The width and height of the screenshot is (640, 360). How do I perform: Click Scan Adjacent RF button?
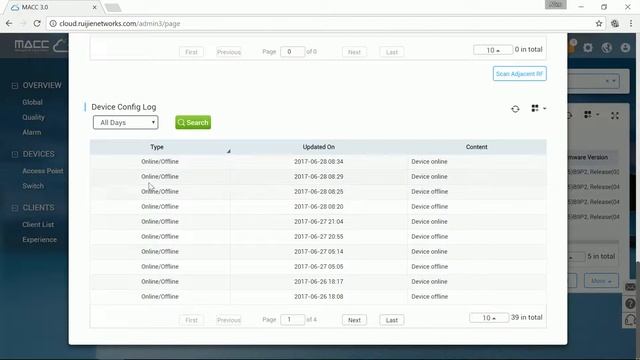tap(519, 74)
